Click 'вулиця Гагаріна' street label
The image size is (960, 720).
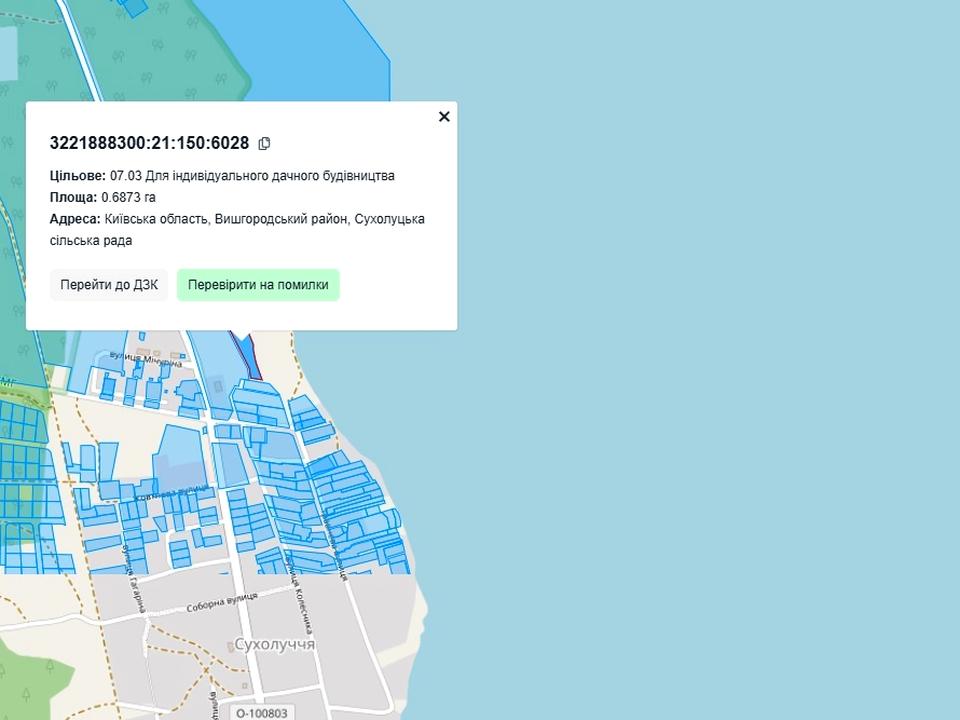pyautogui.click(x=134, y=581)
